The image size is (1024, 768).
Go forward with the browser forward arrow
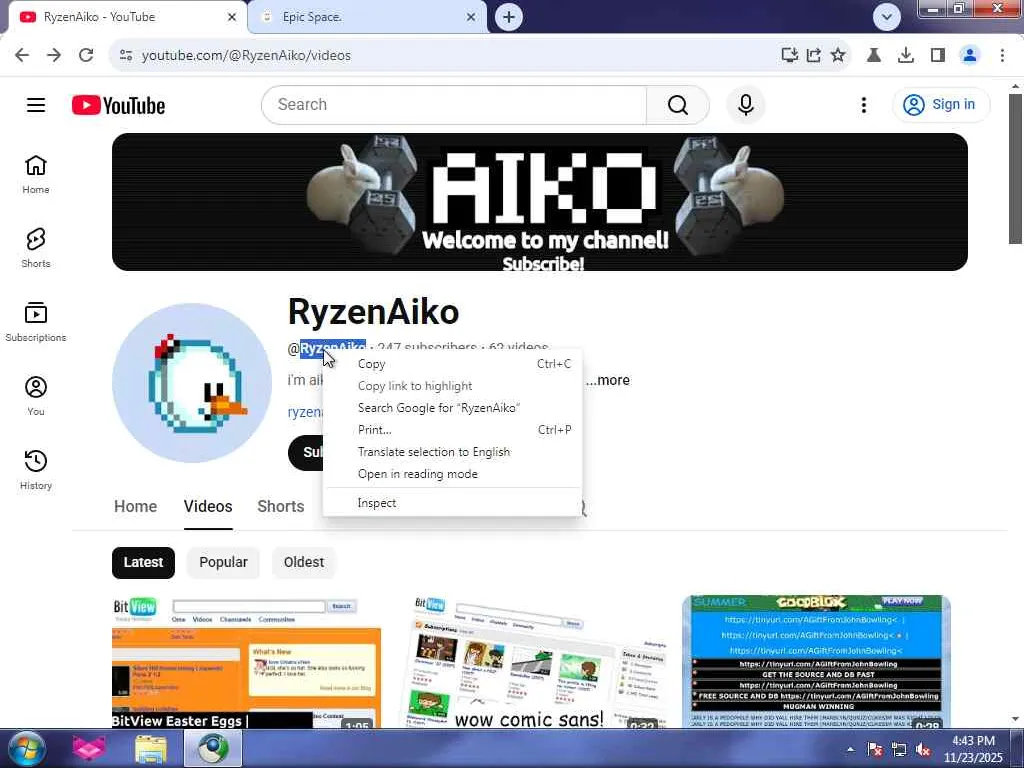coord(54,56)
